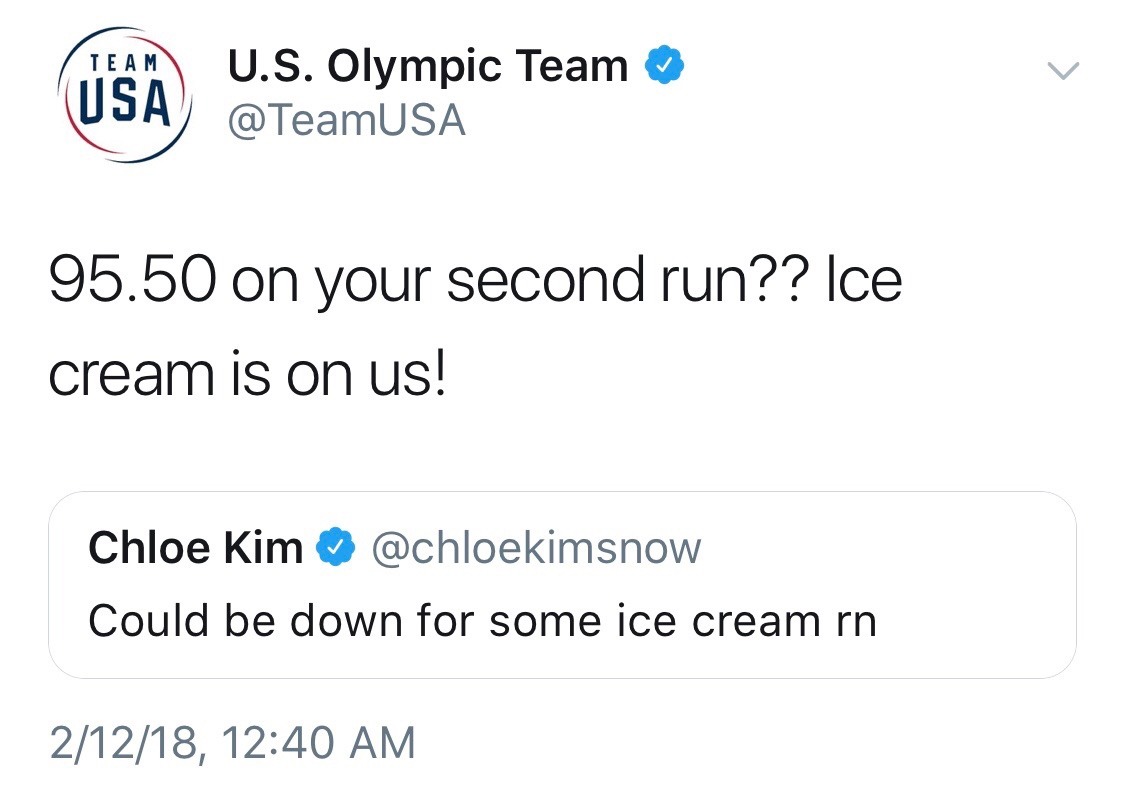Click the verified badge beside U.S. Olympic Team
Viewport: 1121px width, 791px height.
[x=664, y=66]
